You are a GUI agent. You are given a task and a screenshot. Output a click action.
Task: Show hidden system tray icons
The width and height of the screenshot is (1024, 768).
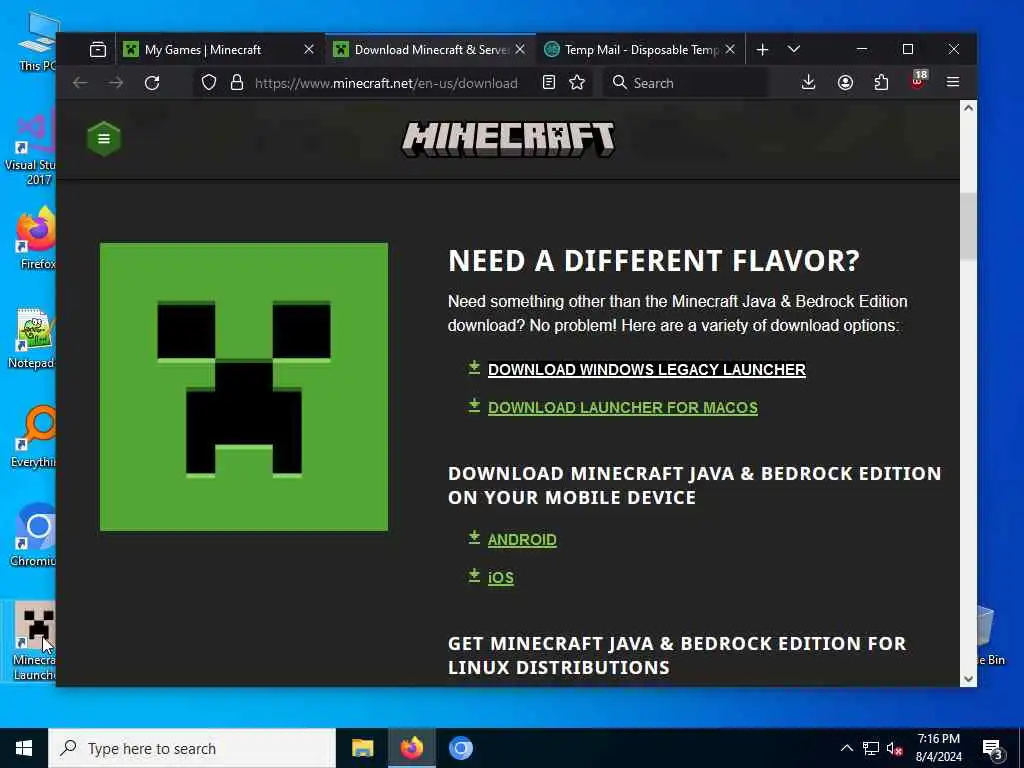point(846,748)
